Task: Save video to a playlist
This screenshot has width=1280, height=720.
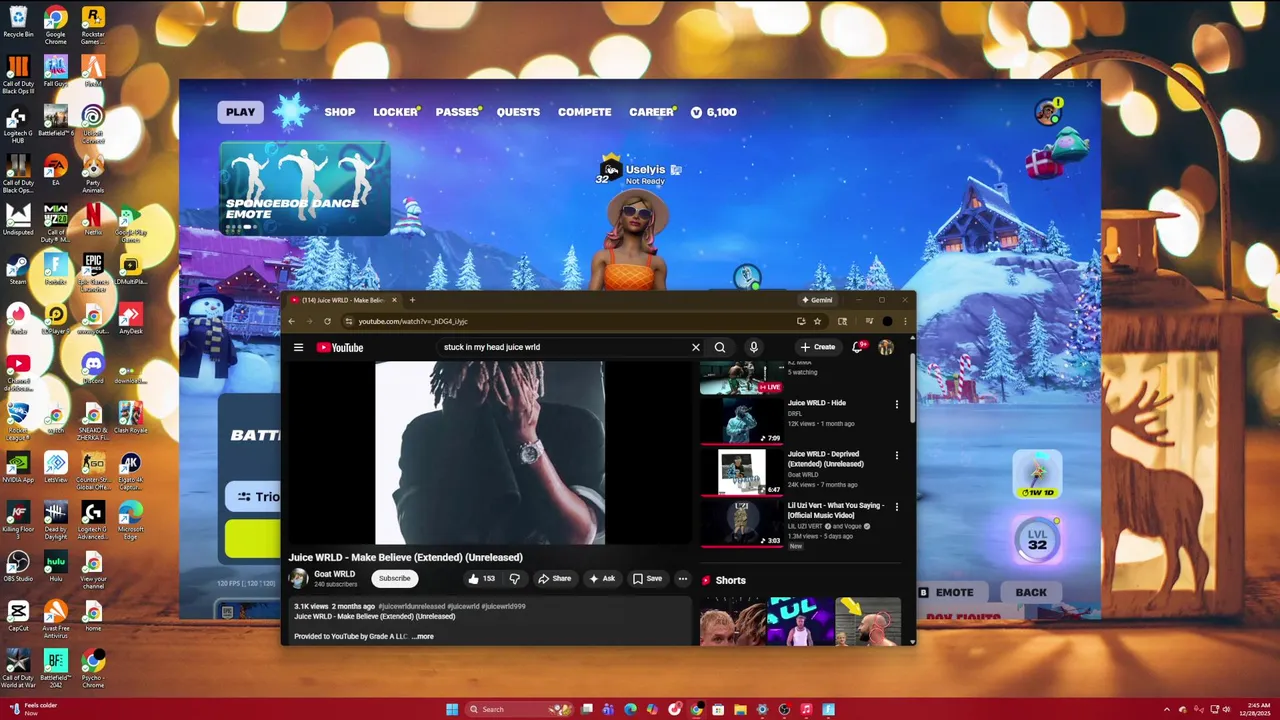Action: (648, 578)
